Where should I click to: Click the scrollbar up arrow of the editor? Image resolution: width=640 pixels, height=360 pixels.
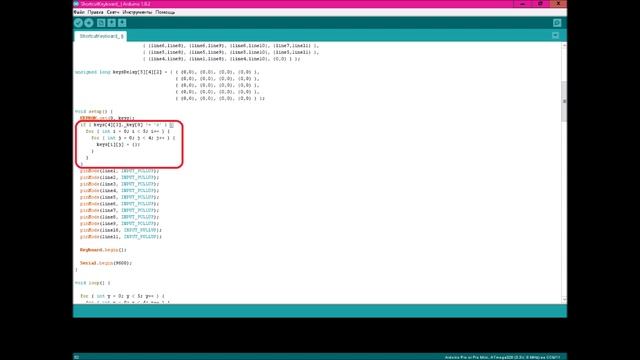pos(564,45)
